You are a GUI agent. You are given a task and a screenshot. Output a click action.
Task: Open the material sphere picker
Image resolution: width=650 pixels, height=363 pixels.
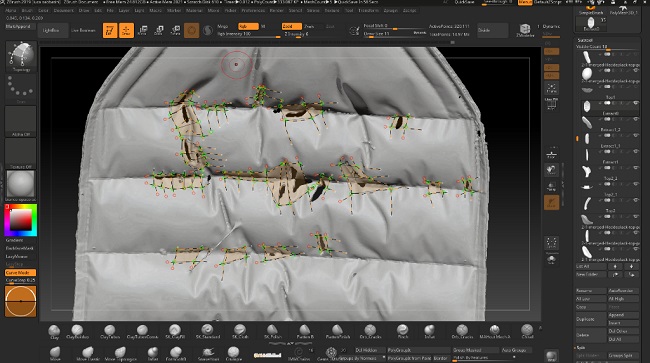[21, 185]
